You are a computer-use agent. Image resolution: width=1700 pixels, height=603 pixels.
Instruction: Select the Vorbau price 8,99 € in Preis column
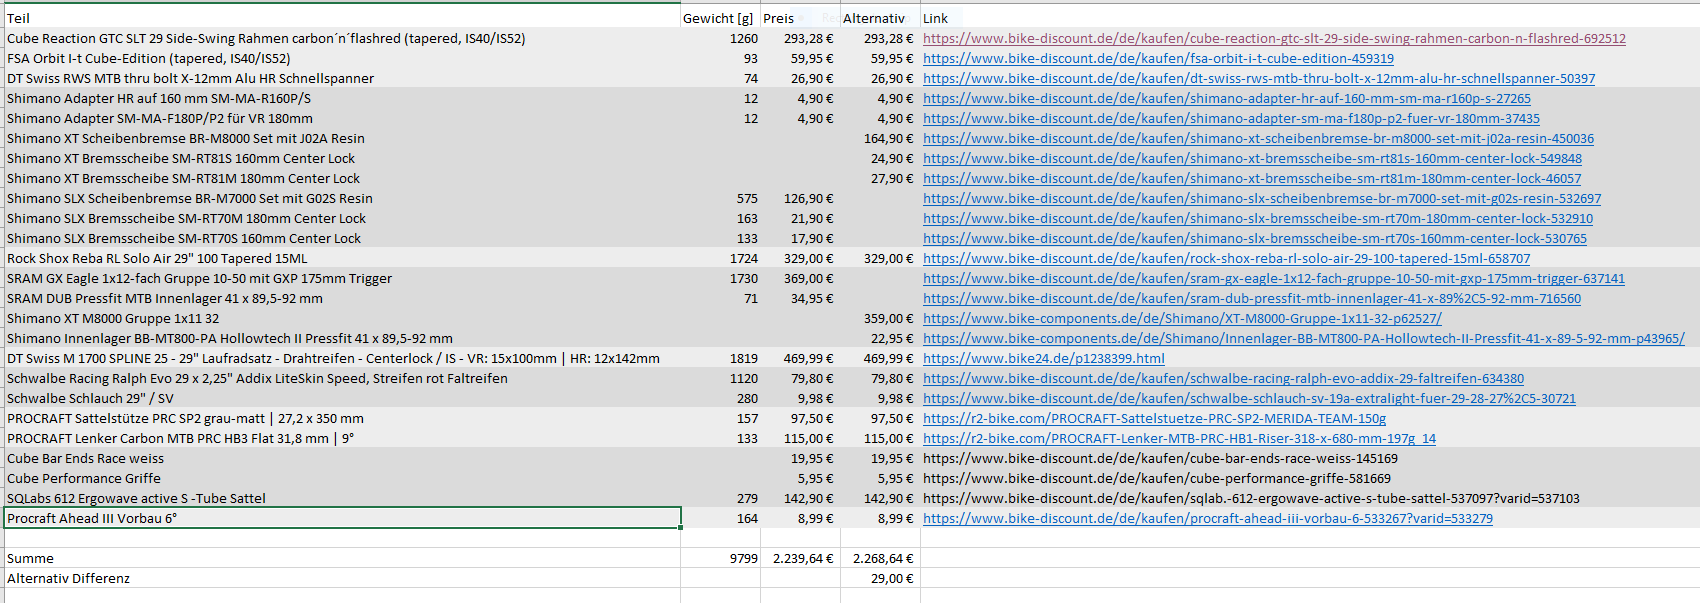pyautogui.click(x=800, y=518)
